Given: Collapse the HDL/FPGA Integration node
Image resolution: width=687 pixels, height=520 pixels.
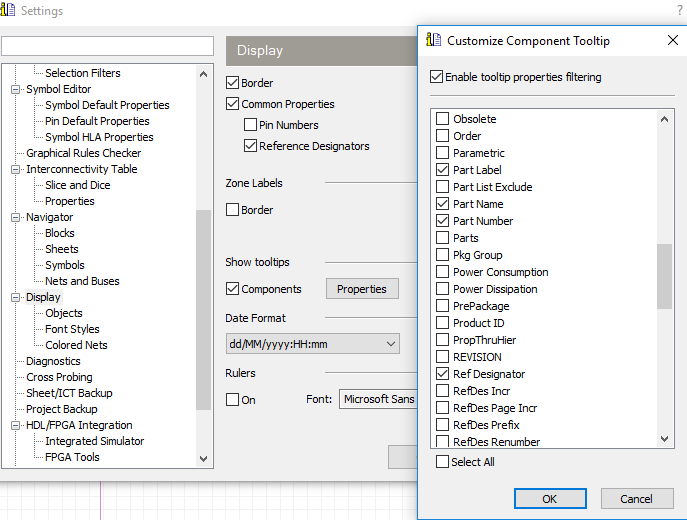Looking at the screenshot, I should [x=15, y=425].
